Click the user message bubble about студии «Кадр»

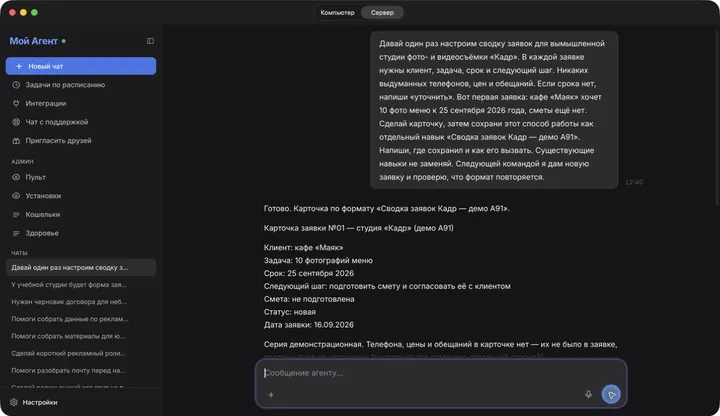pyautogui.click(x=494, y=110)
